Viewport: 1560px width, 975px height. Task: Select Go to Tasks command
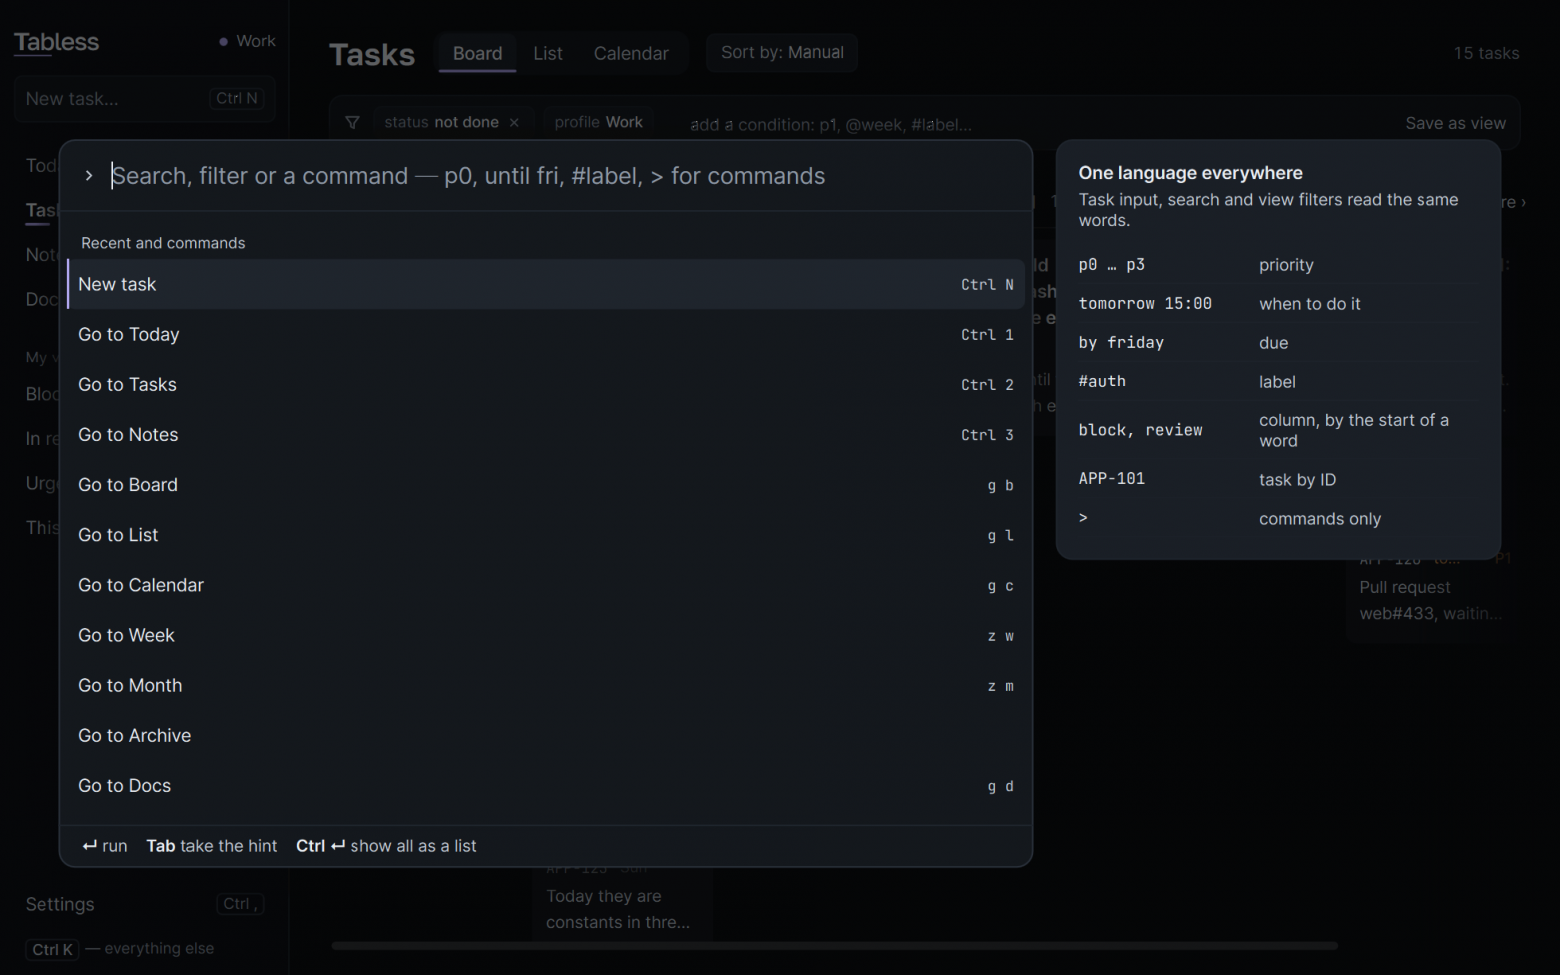546,384
